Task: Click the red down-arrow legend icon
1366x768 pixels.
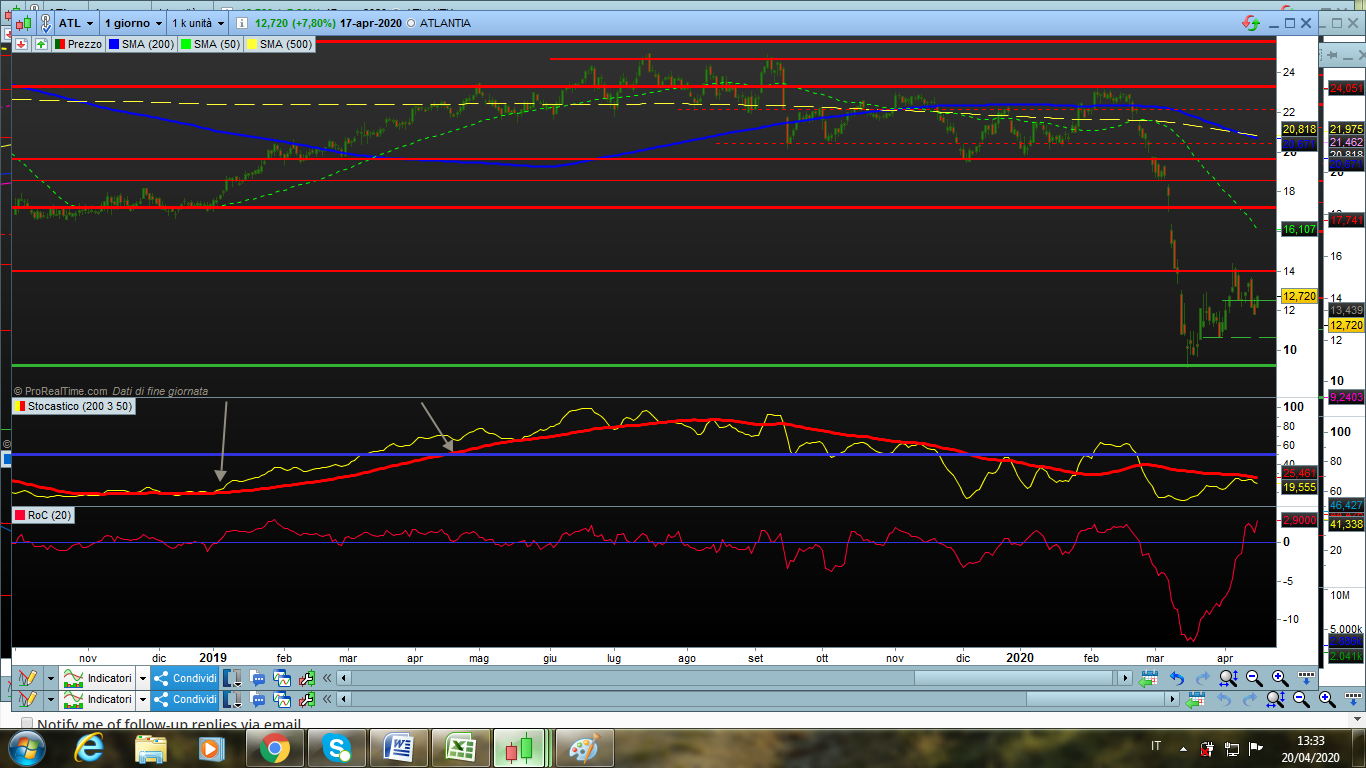Action: tap(23, 44)
